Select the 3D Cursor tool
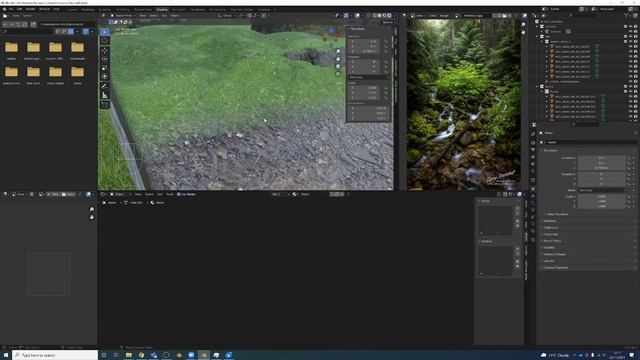Screen dimensions: 640x360 point(105,41)
